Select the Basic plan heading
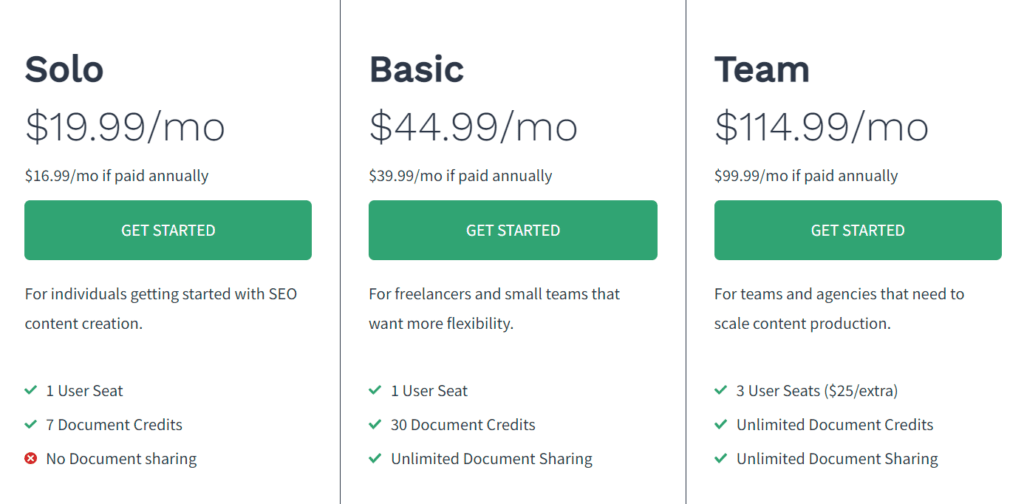 coord(416,69)
